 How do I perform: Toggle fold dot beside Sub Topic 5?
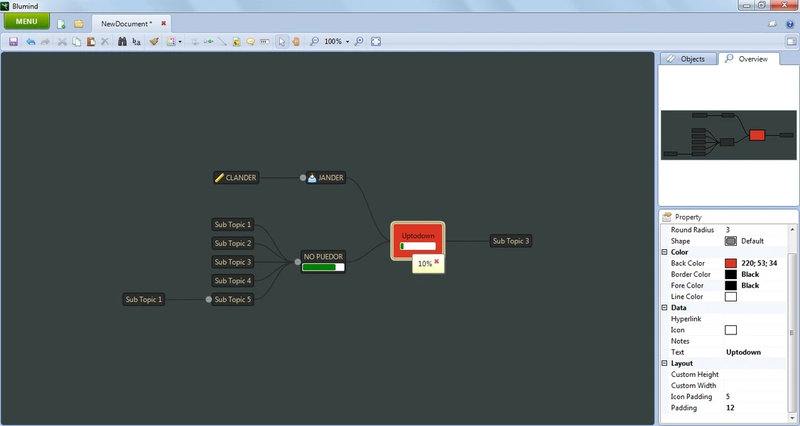pos(209,299)
